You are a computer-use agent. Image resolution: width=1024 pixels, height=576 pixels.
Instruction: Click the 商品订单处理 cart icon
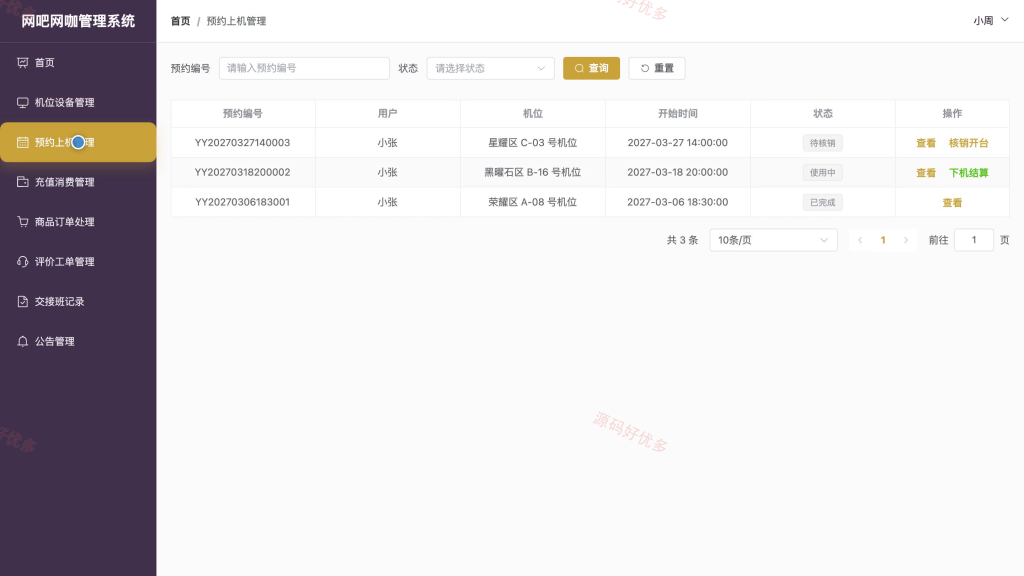(22, 222)
